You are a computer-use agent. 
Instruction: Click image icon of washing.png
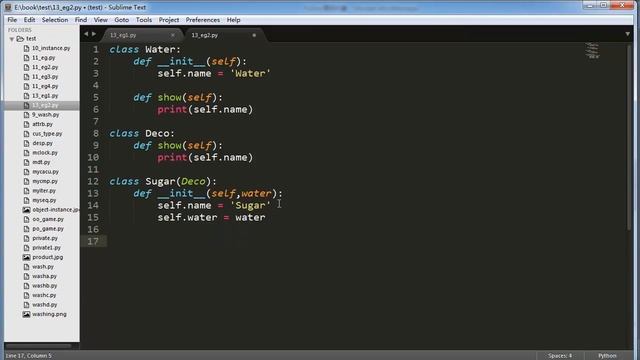click(27, 314)
